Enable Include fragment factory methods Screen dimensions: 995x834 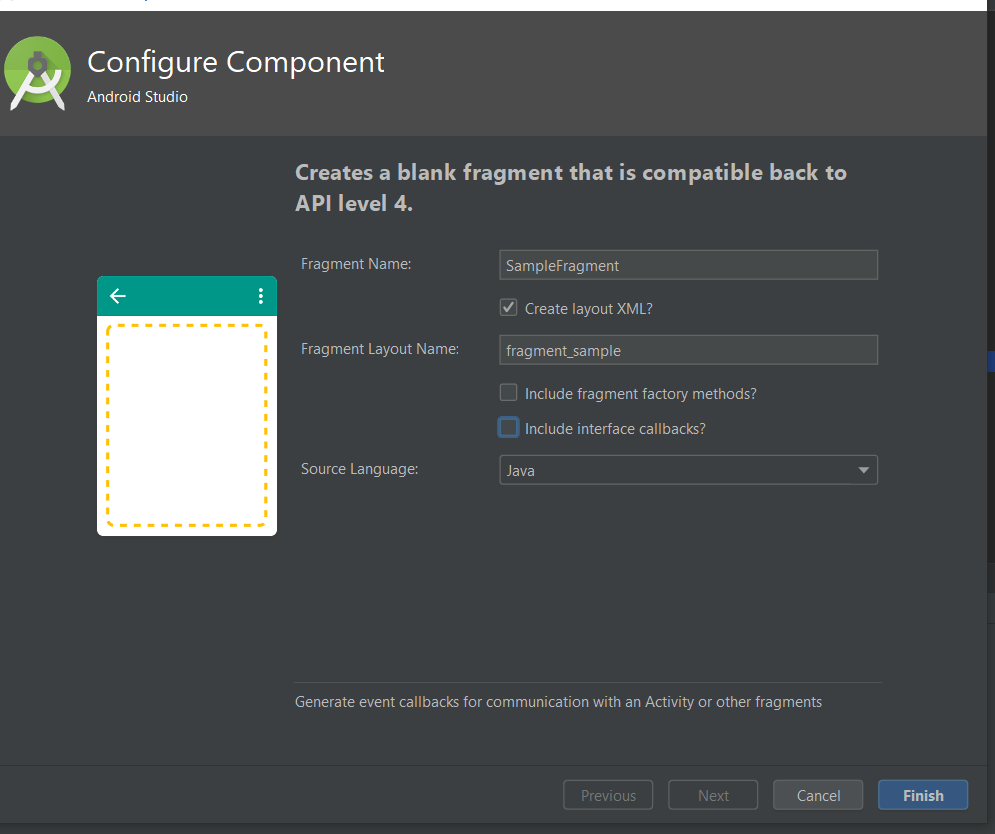509,393
